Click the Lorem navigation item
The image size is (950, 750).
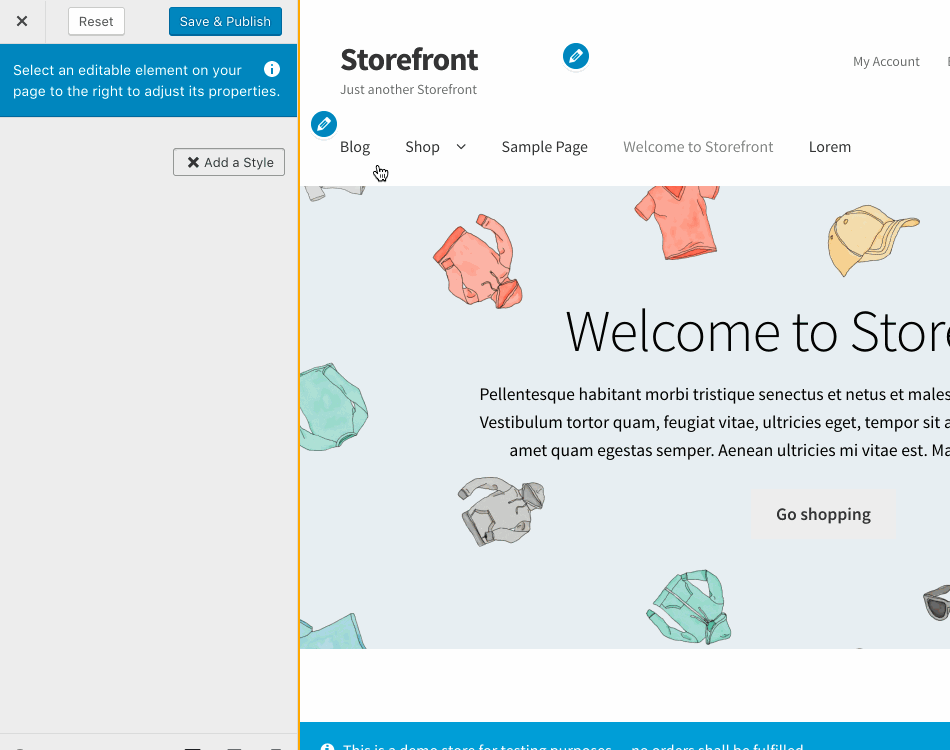[x=829, y=146]
